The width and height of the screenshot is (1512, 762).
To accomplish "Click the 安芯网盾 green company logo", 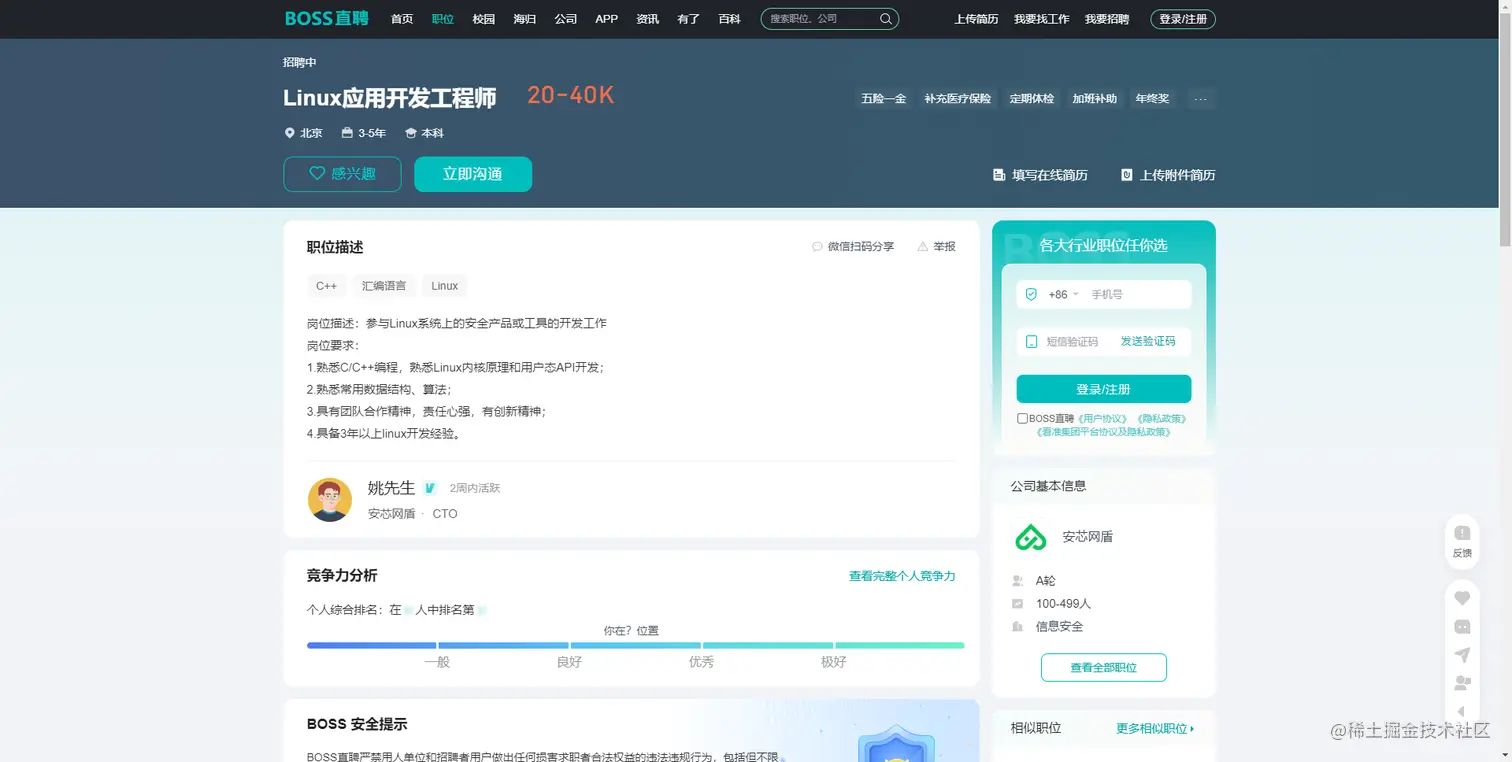I will (x=1030, y=537).
